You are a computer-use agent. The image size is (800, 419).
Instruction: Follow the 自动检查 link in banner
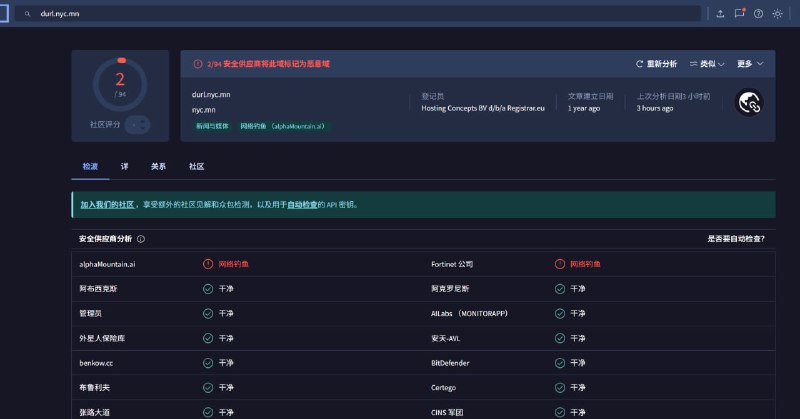pyautogui.click(x=302, y=205)
